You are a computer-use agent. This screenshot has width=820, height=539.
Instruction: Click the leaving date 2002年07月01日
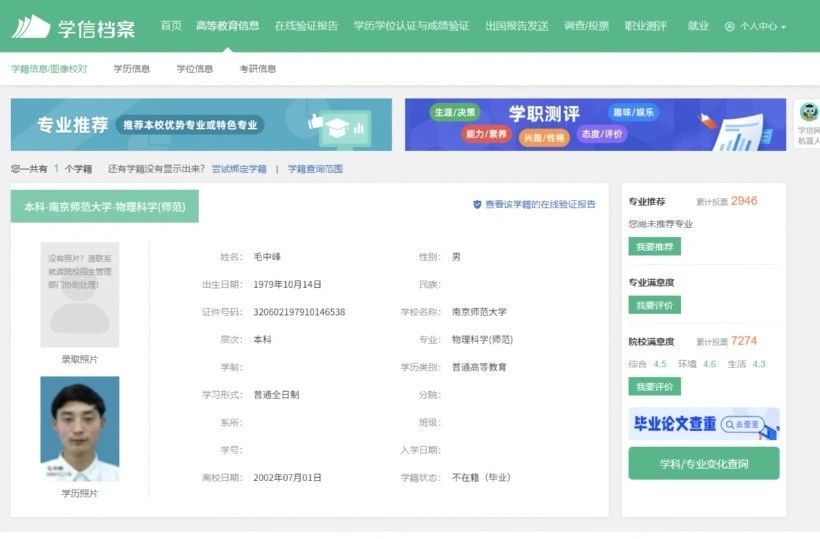pos(287,477)
